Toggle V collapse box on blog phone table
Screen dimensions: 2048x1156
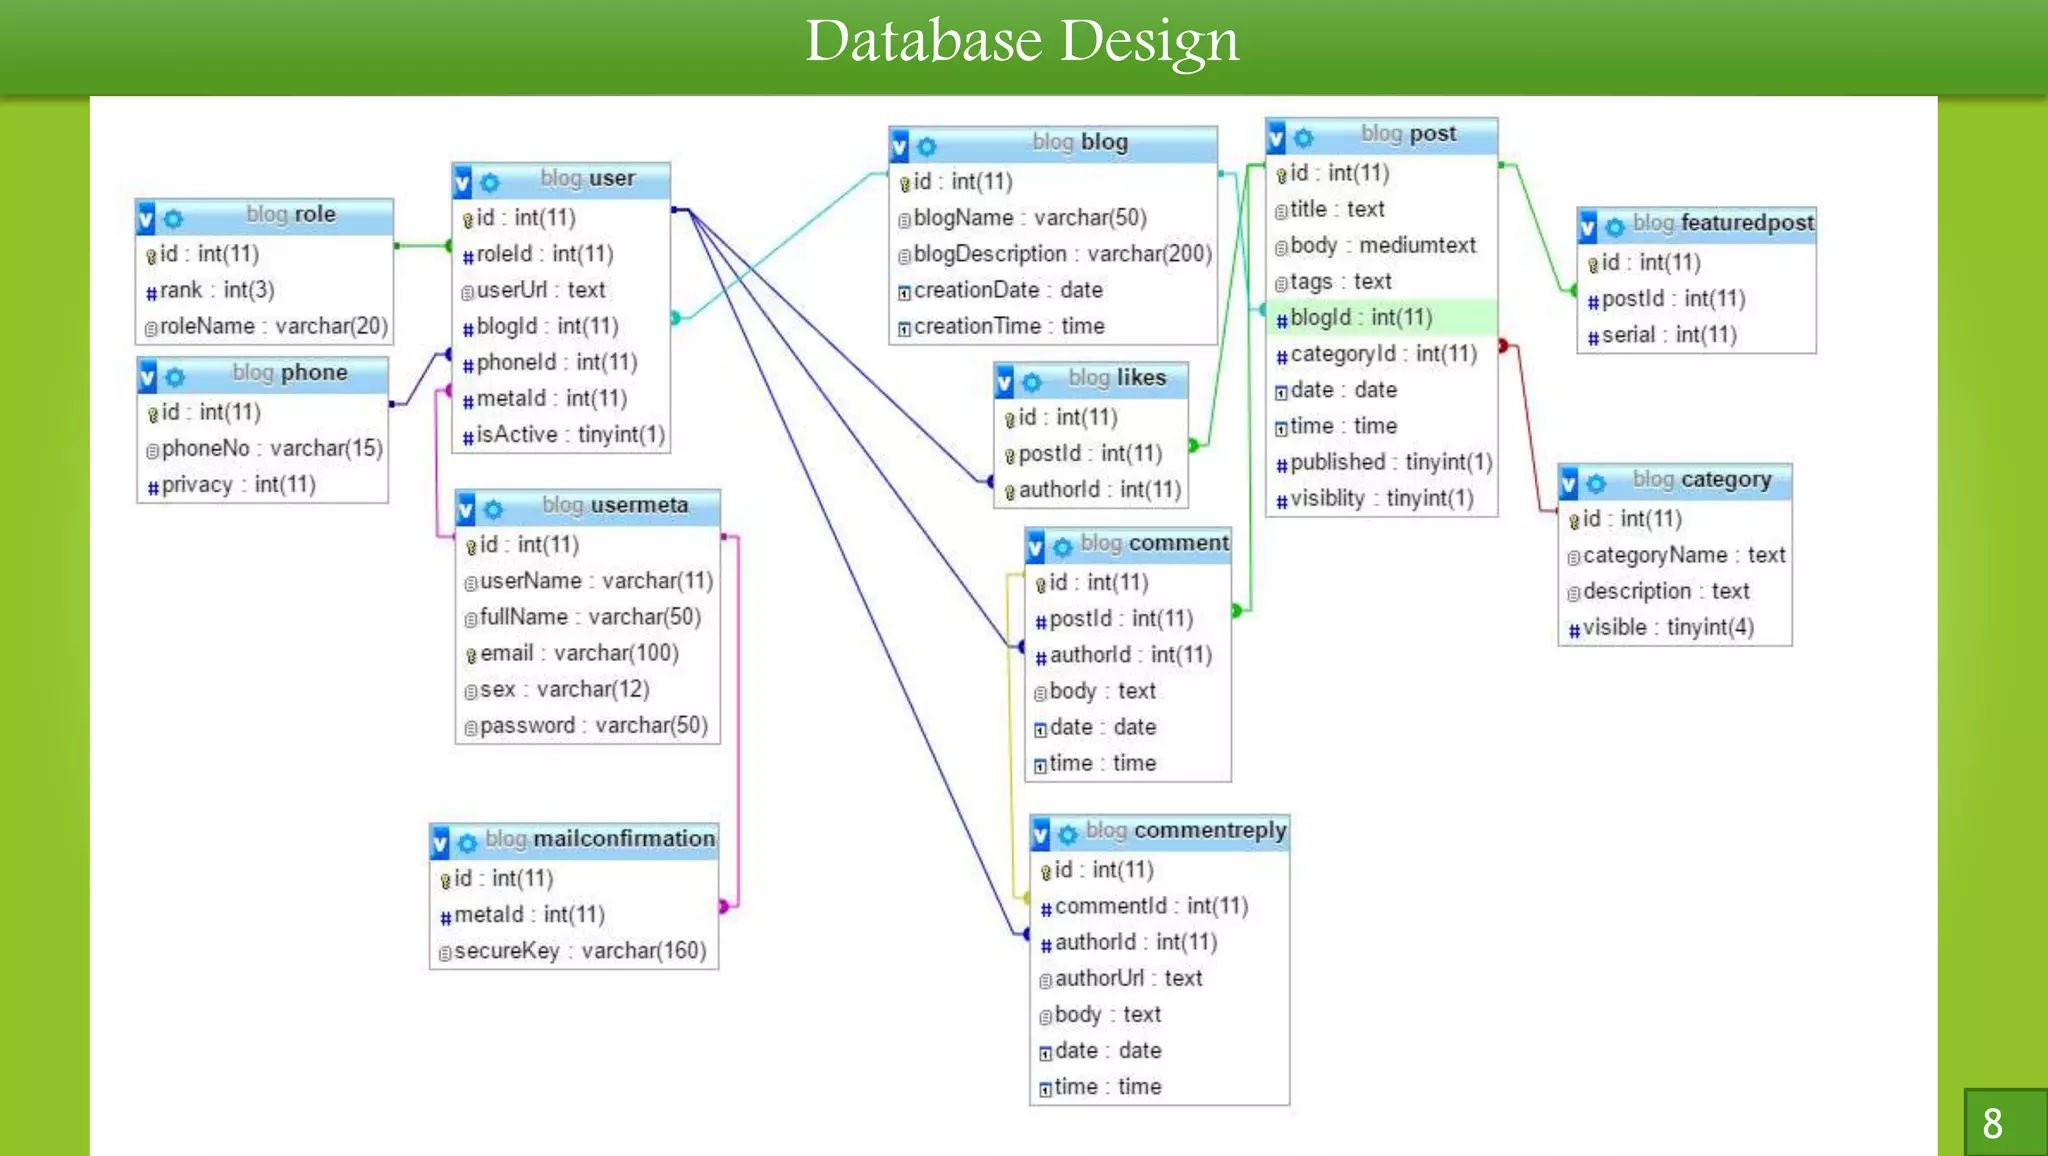148,376
